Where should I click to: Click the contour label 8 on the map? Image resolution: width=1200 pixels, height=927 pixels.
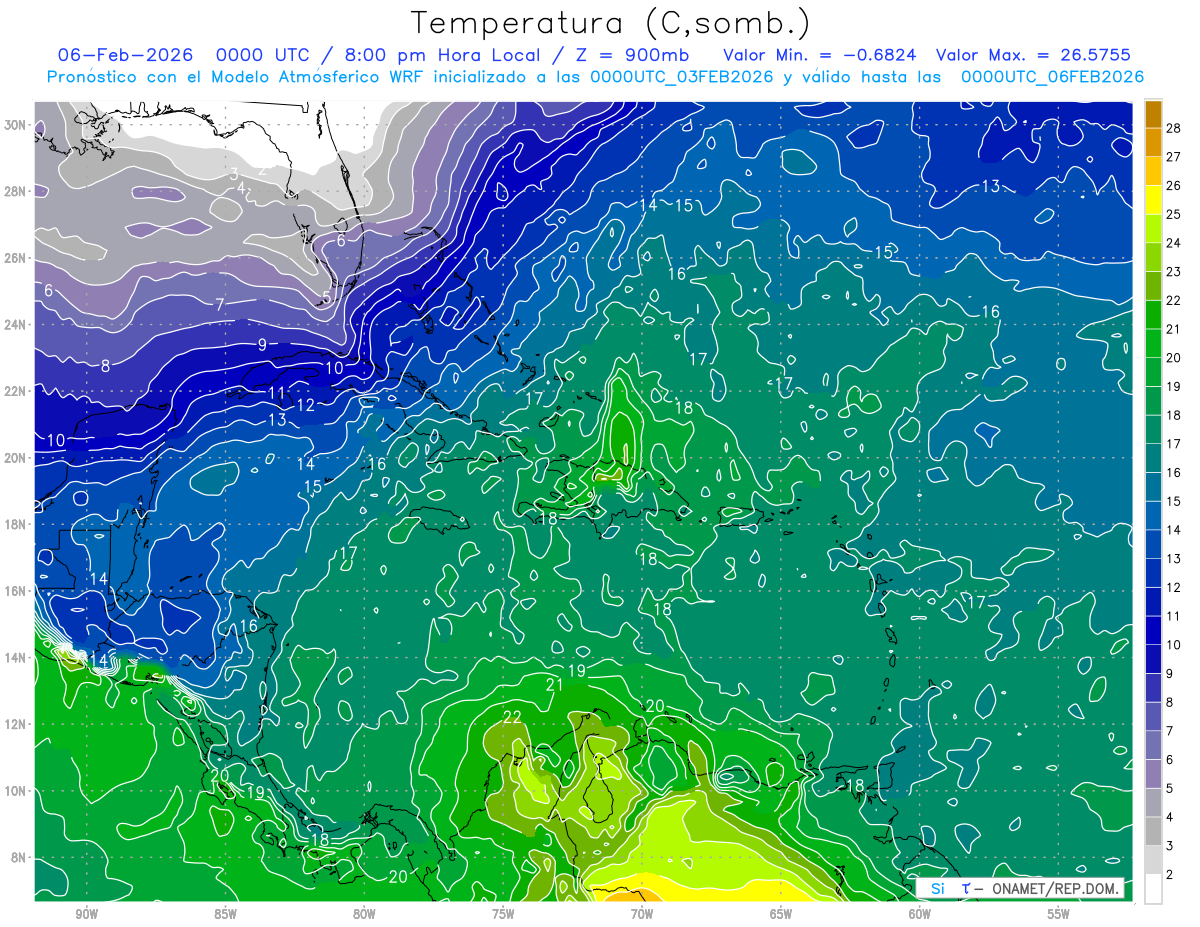105,366
